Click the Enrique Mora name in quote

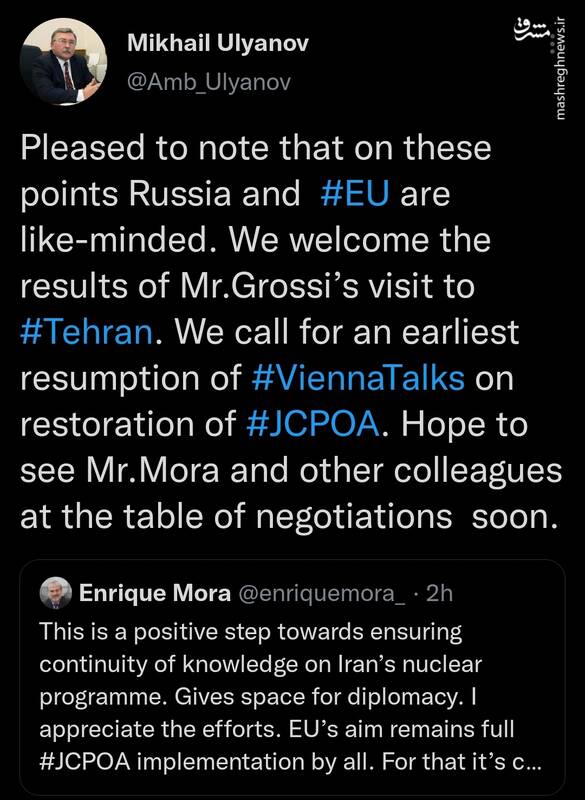[155, 593]
